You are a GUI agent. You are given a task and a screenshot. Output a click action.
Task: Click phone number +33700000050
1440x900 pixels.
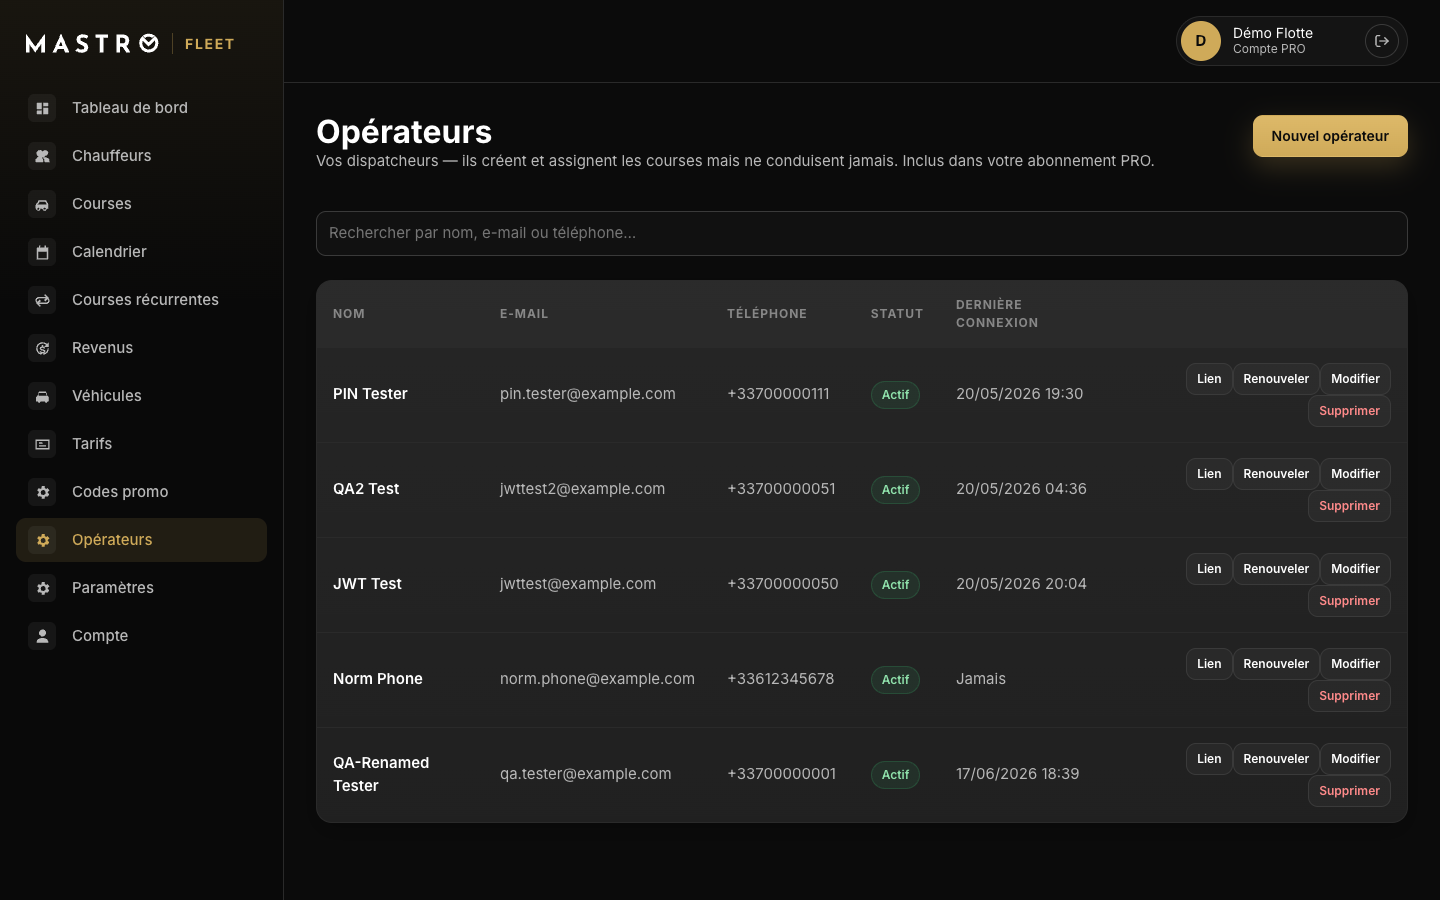pyautogui.click(x=783, y=584)
